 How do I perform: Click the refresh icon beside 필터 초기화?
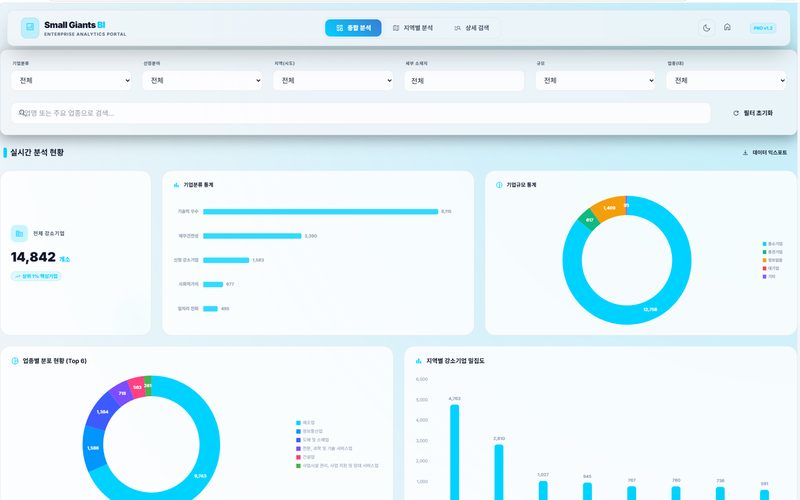pos(736,113)
